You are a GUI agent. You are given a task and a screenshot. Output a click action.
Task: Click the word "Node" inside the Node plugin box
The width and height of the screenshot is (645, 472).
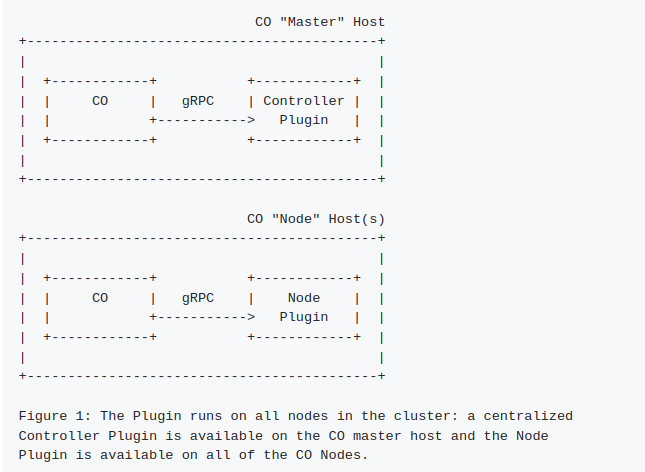tap(303, 297)
